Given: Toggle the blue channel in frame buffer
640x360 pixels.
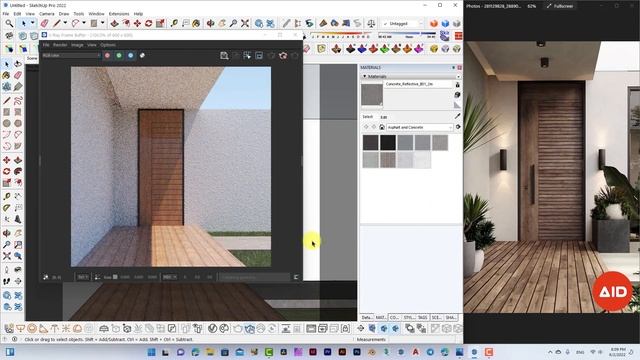Looking at the screenshot, I should click(x=131, y=56).
